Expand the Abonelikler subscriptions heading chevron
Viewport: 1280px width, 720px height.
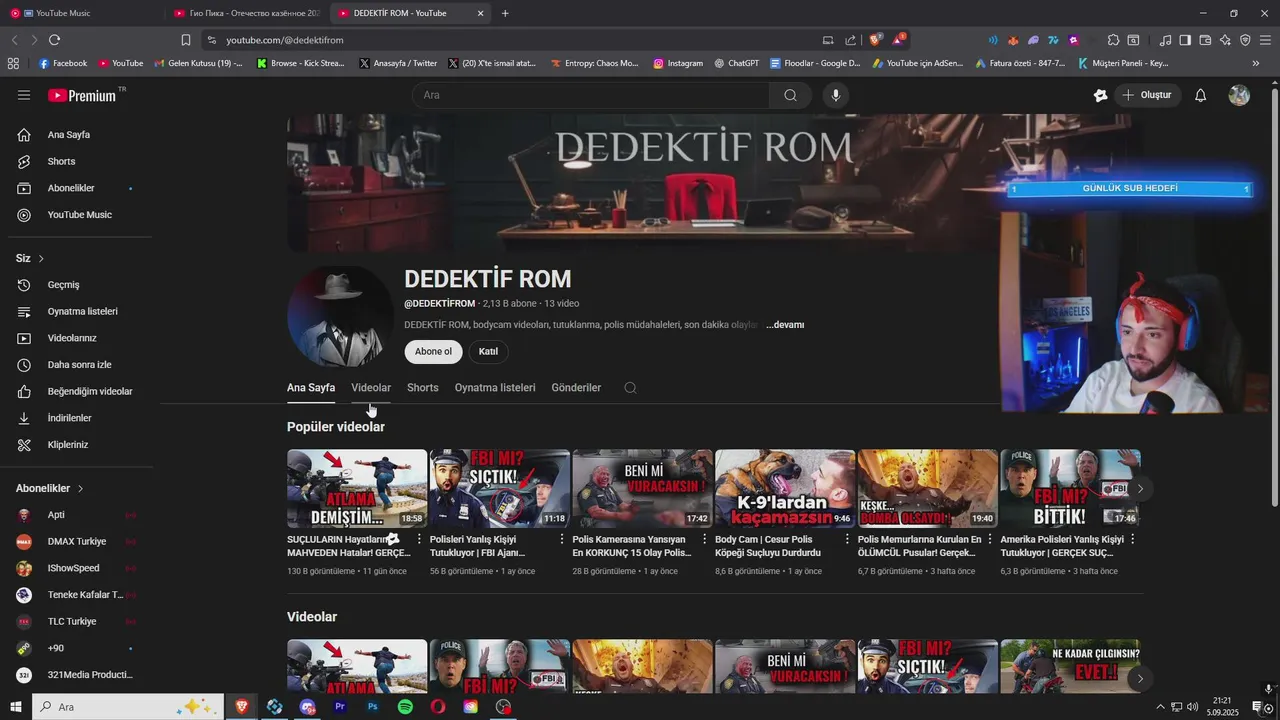pos(80,489)
